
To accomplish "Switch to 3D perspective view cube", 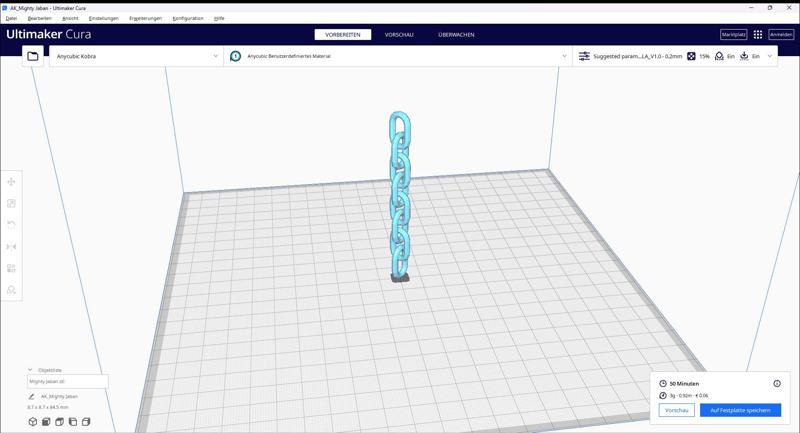I will pyautogui.click(x=33, y=422).
